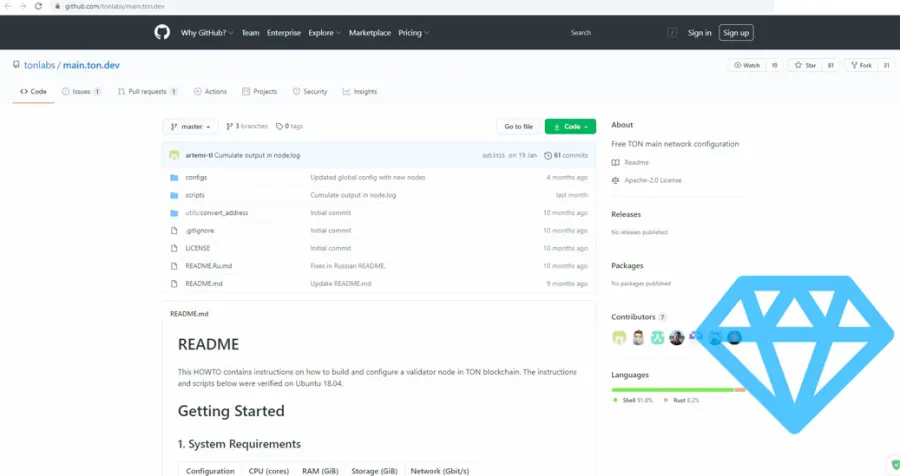900x476 pixels.
Task: Click the README.Ru.md file icon
Action: click(174, 266)
